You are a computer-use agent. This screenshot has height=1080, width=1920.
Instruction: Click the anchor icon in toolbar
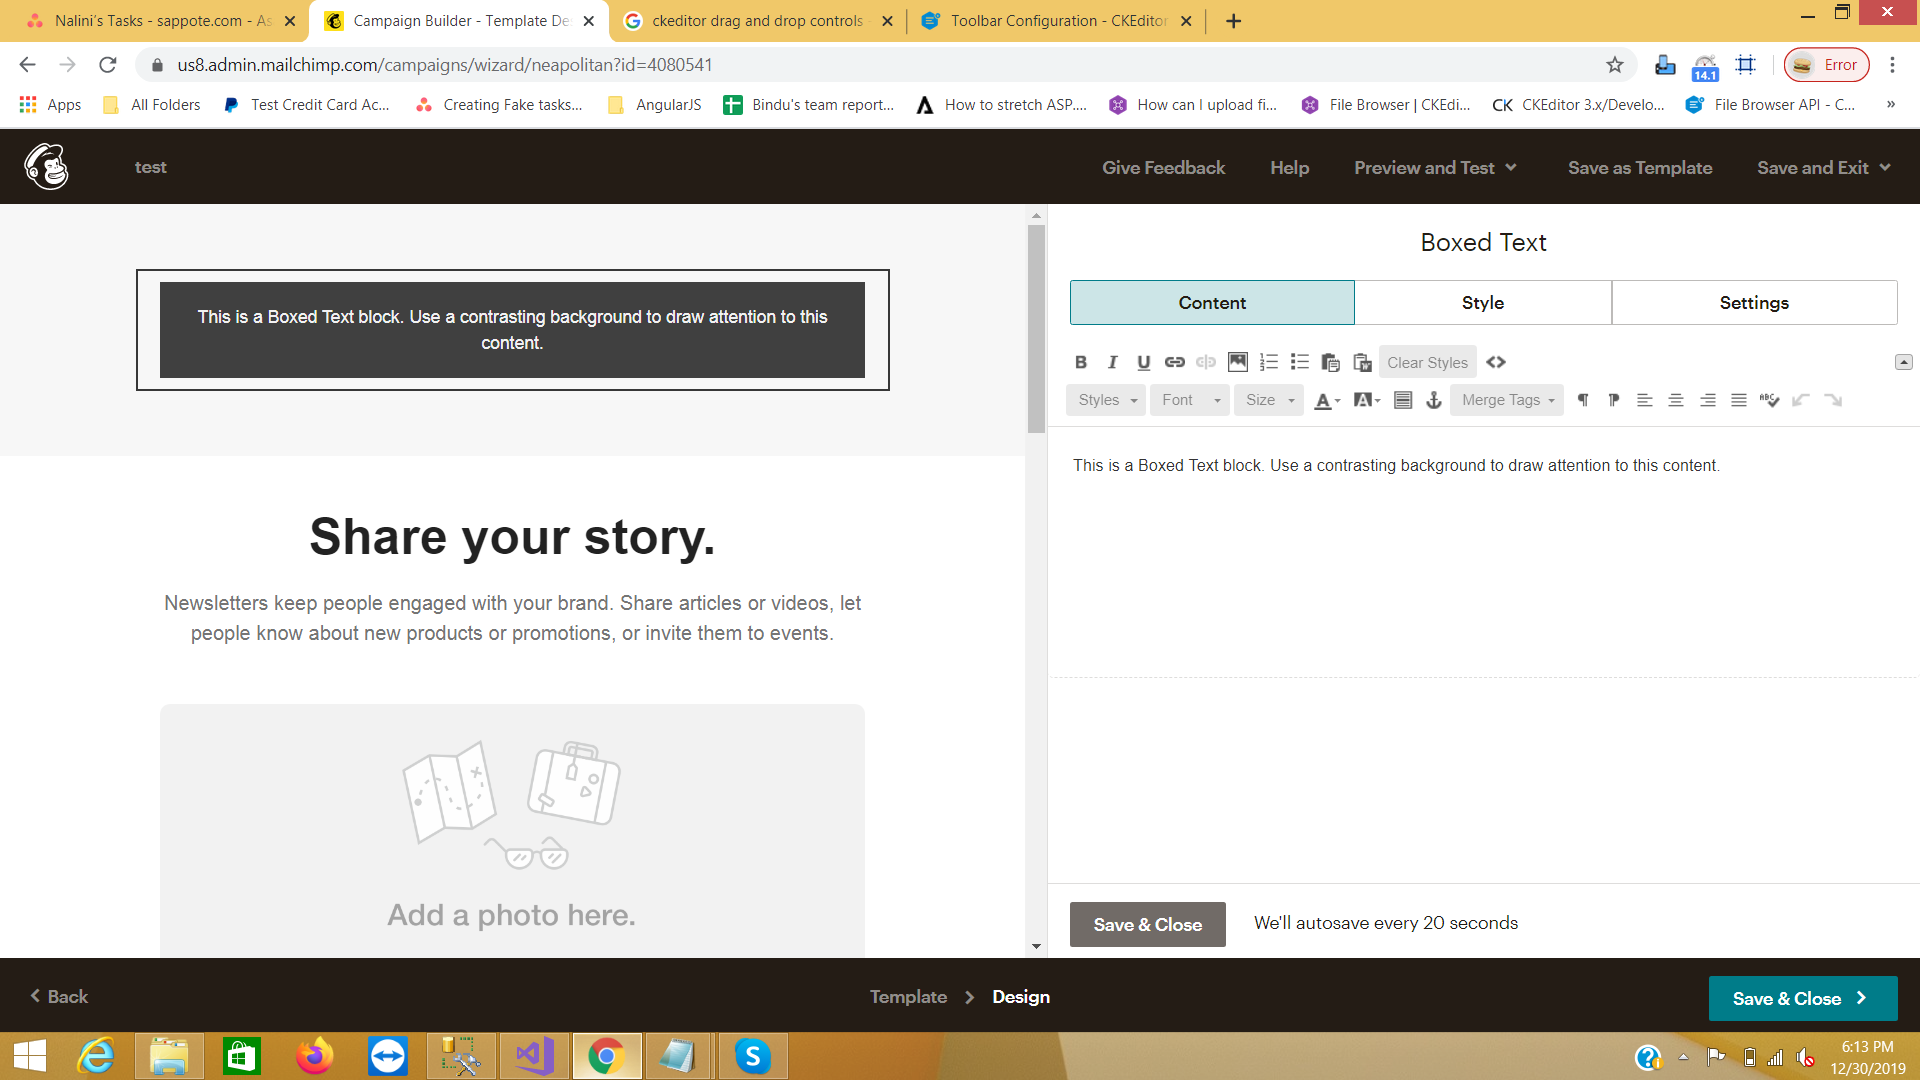pos(1434,400)
